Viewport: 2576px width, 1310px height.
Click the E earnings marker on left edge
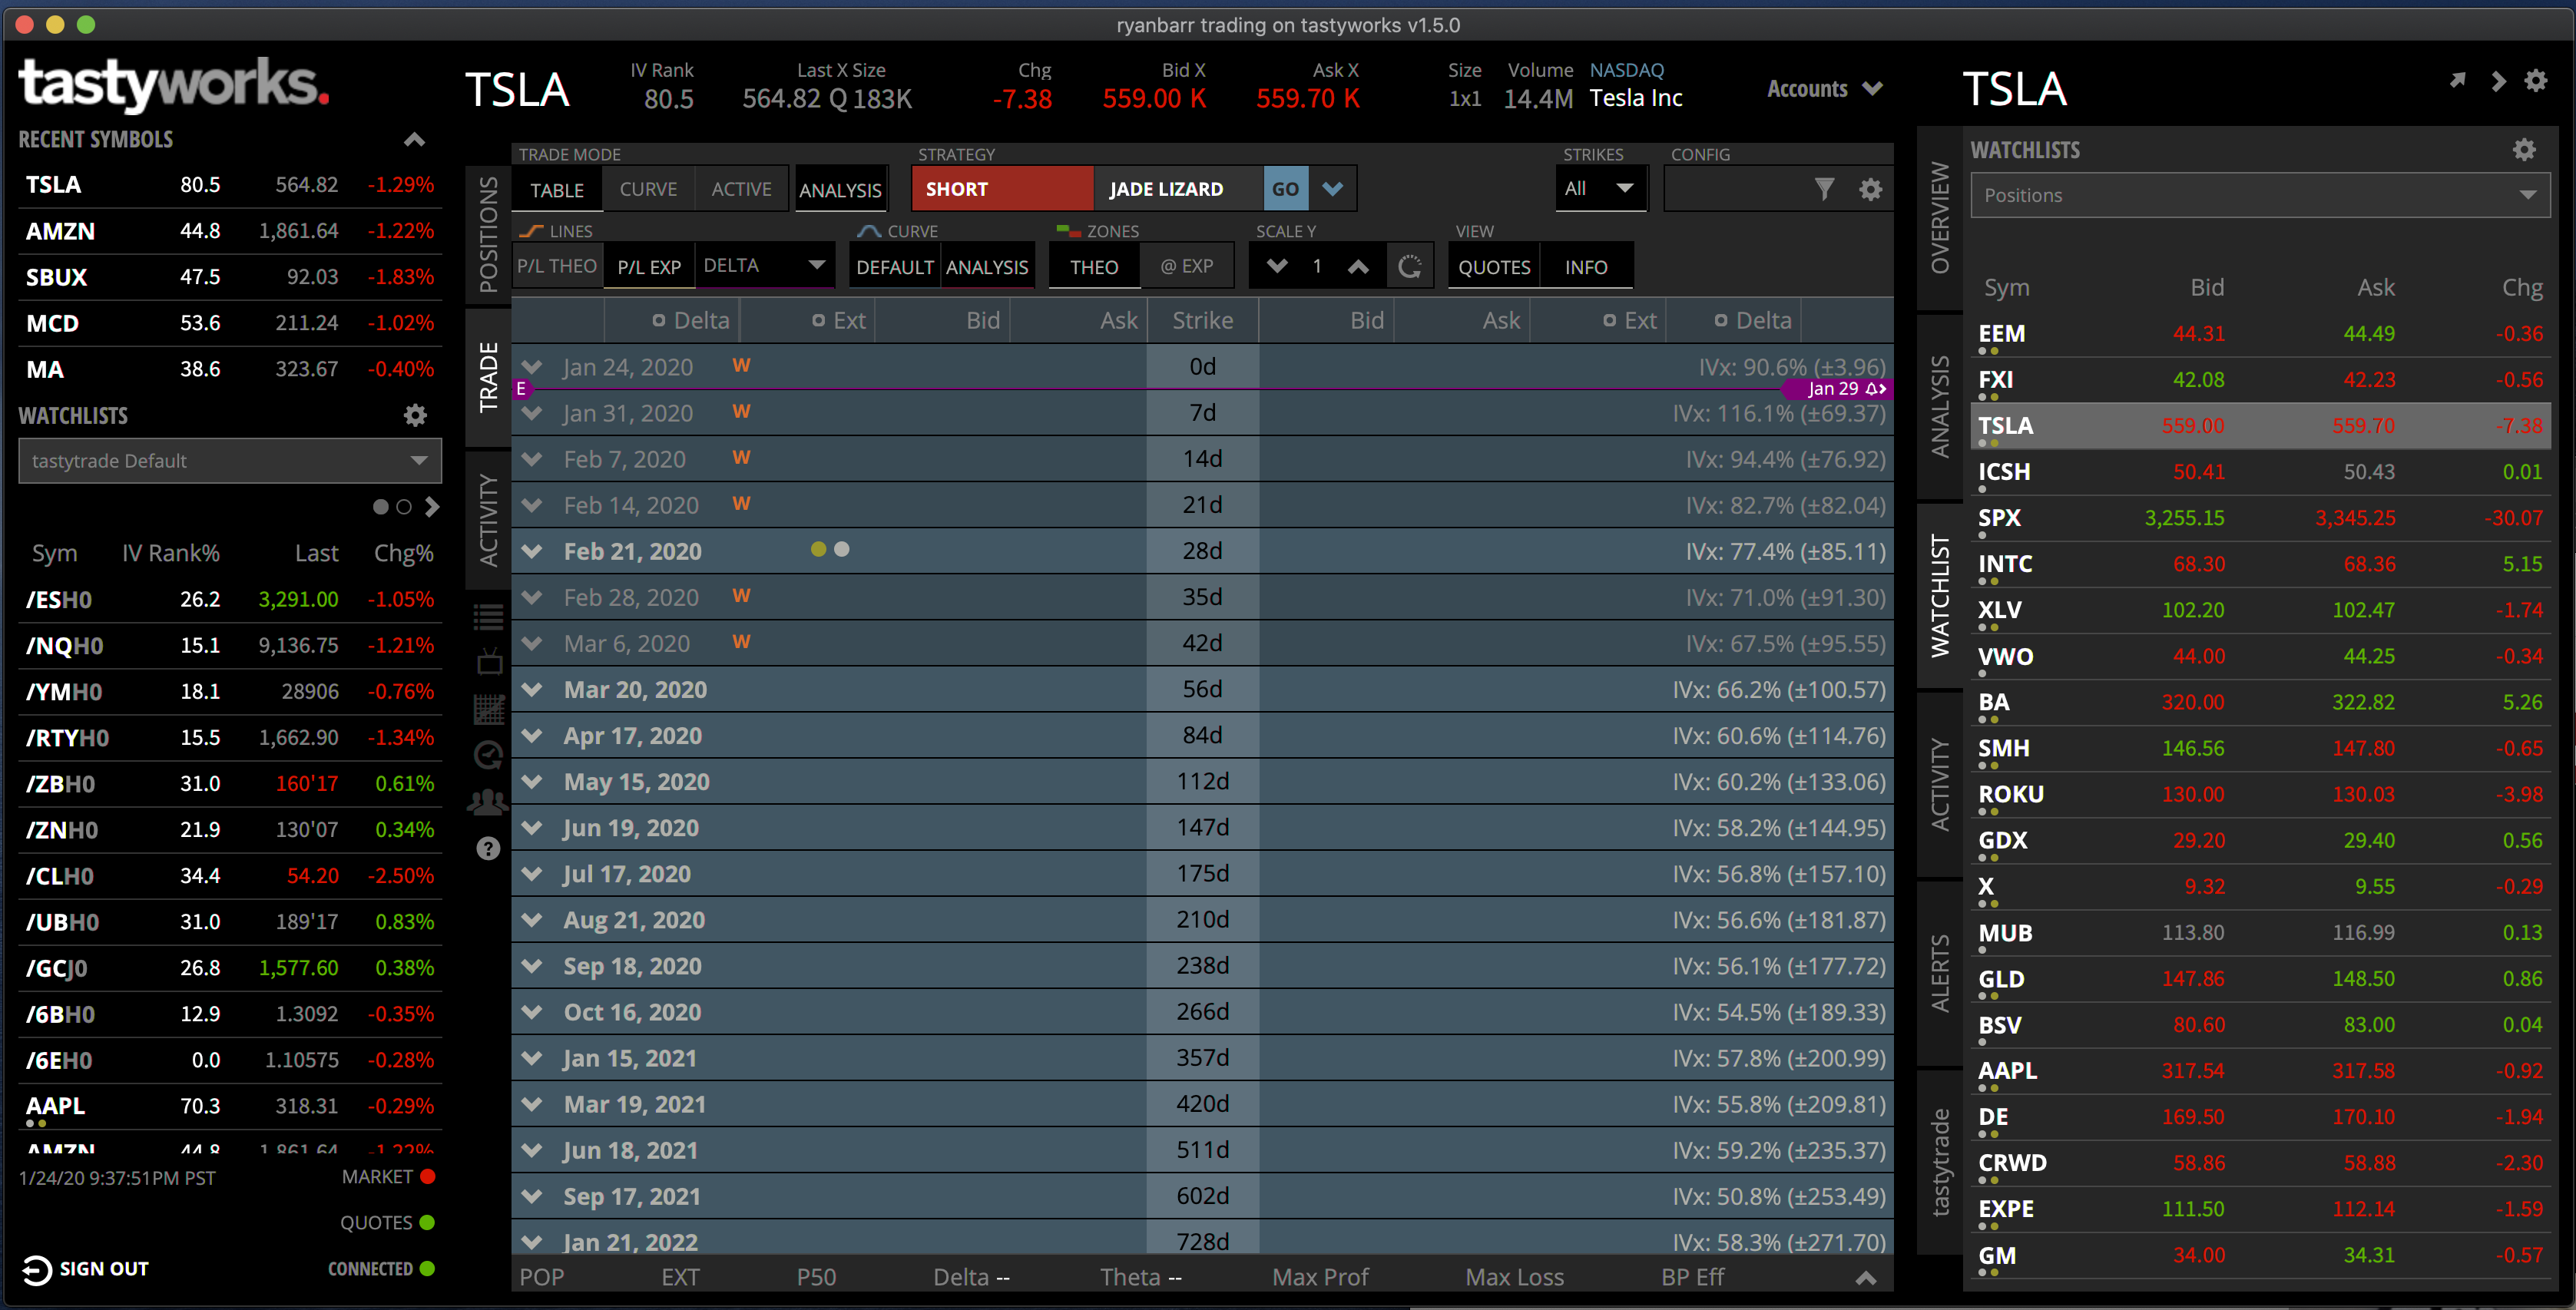pyautogui.click(x=521, y=389)
